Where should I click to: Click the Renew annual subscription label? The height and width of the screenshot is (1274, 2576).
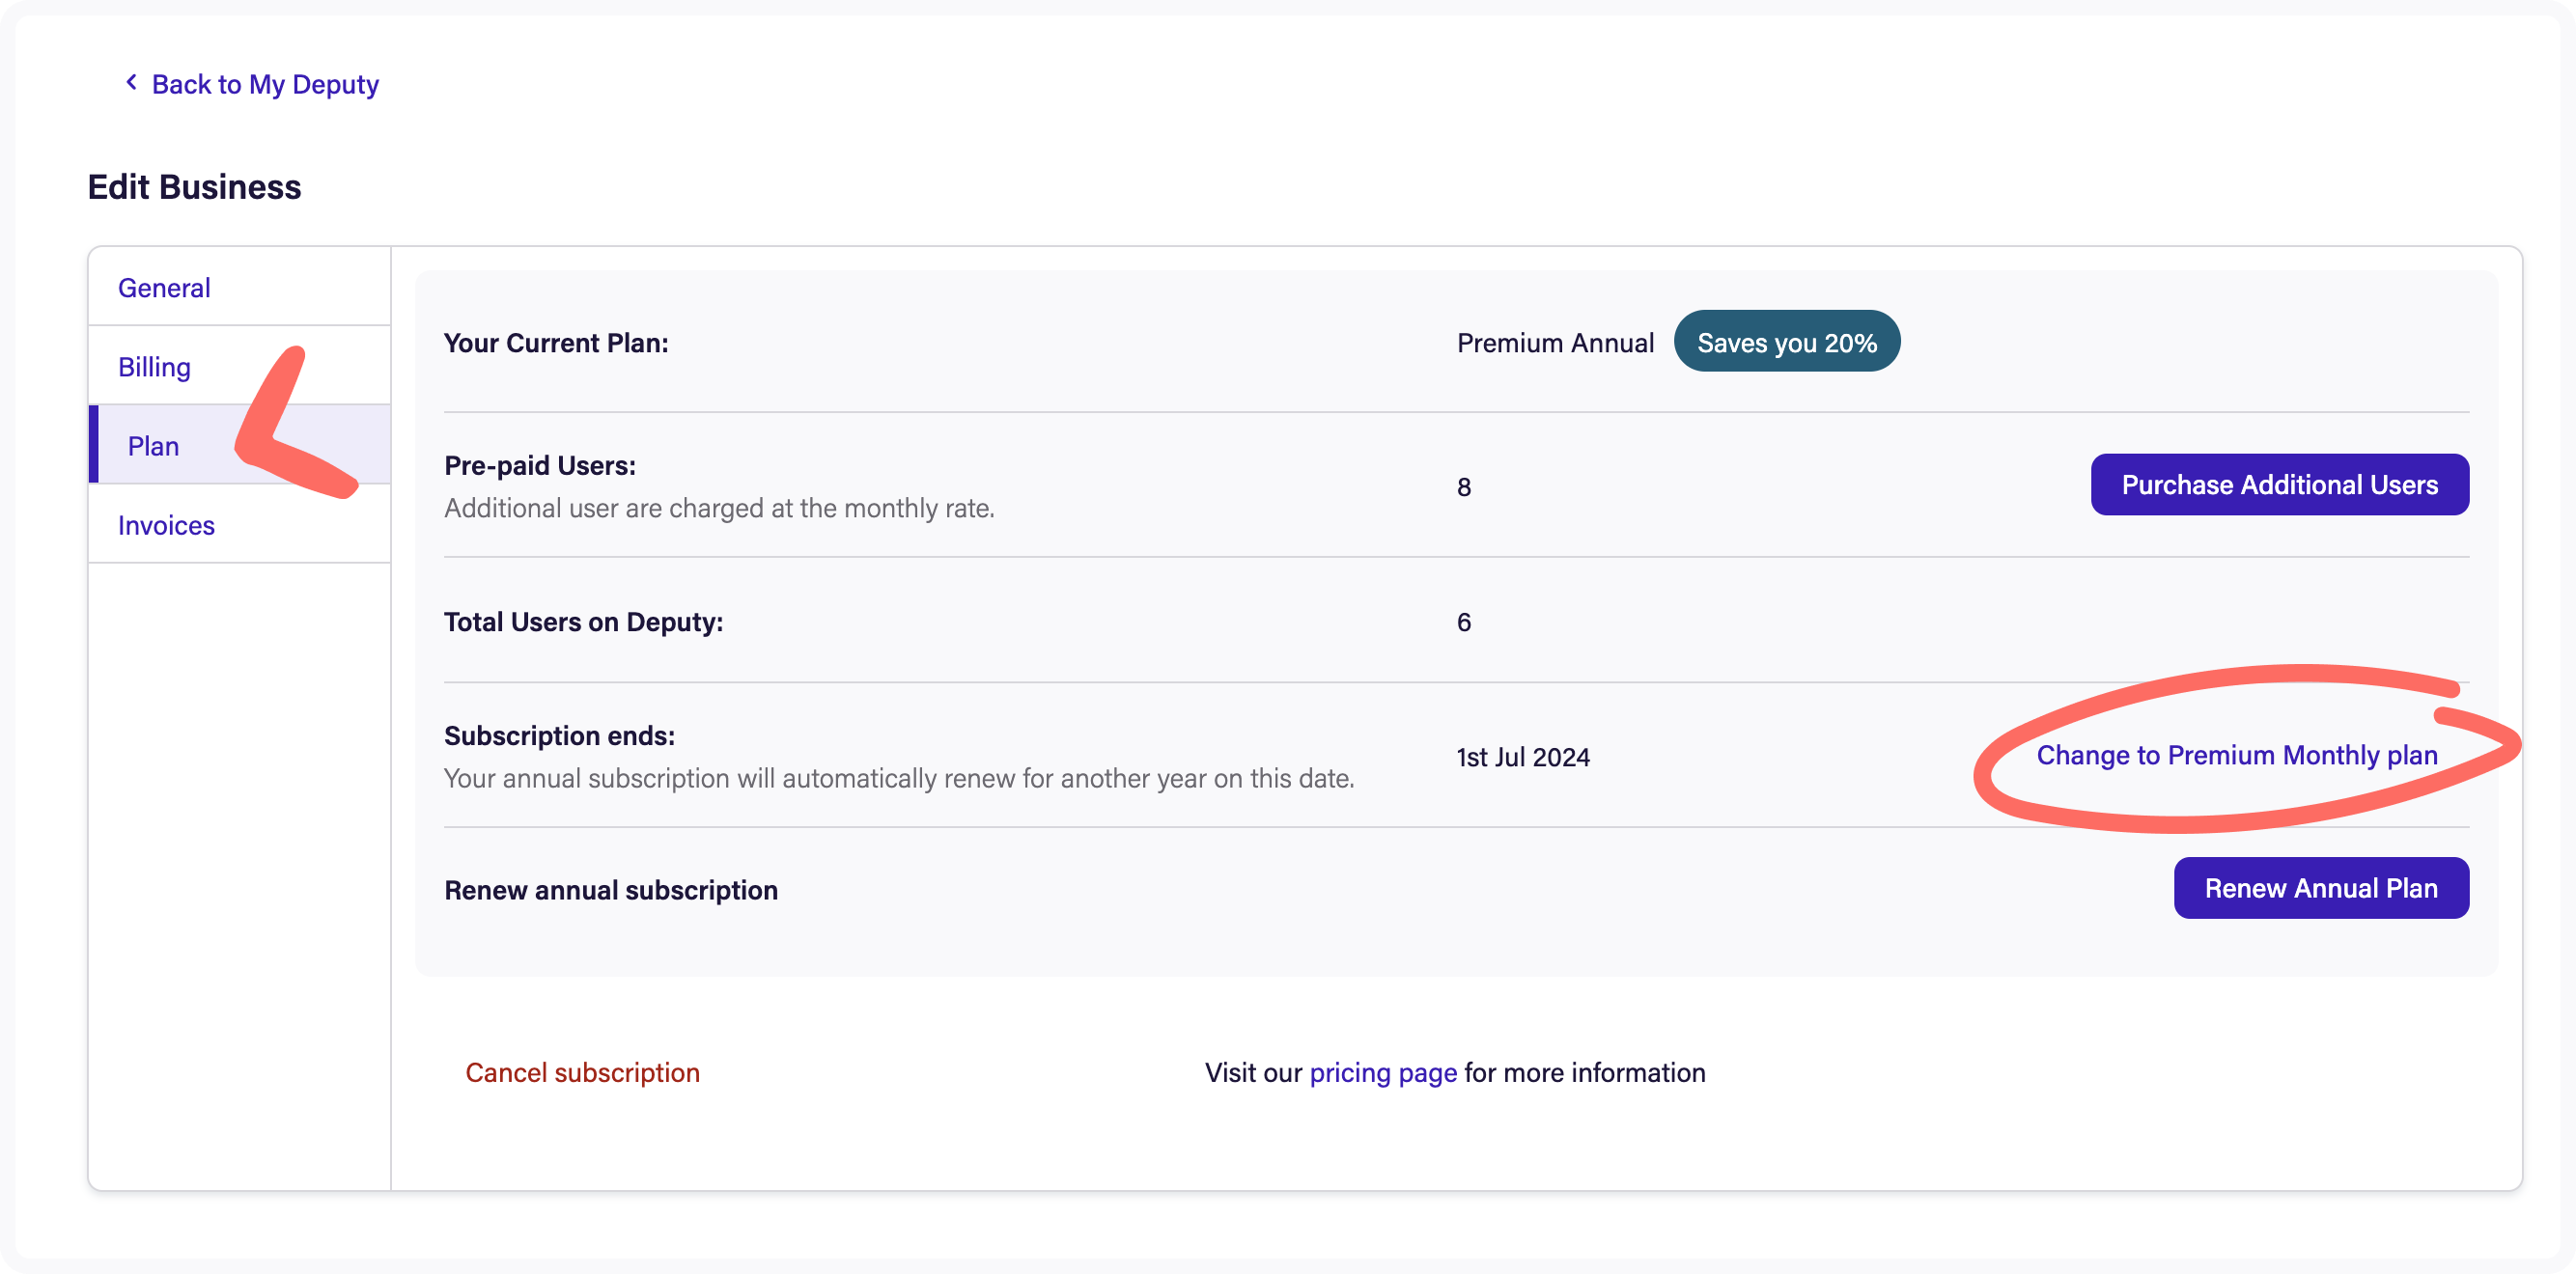tap(611, 890)
